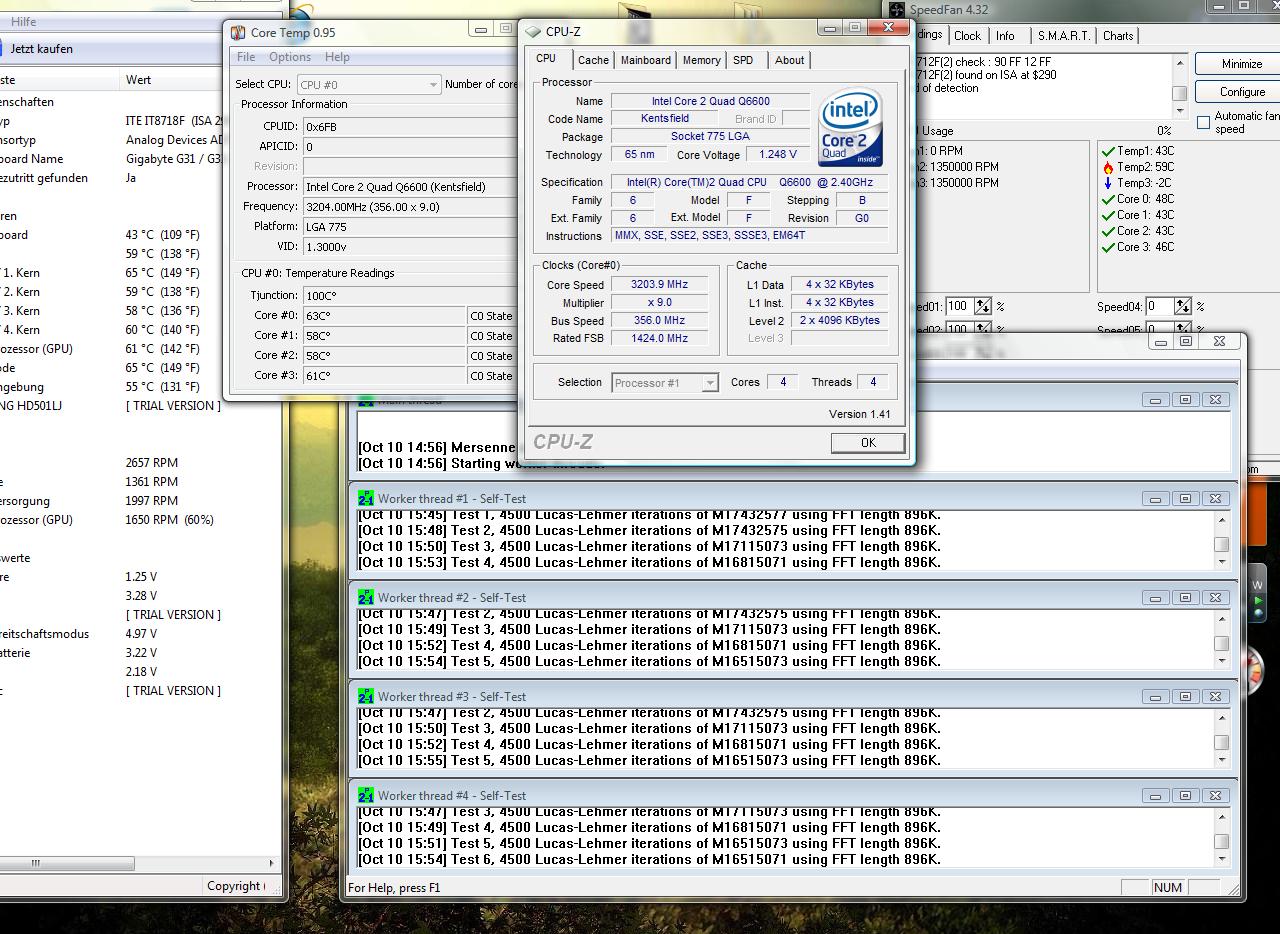Click the Intel Core 2 Quad logo
1280x934 pixels.
[x=851, y=128]
